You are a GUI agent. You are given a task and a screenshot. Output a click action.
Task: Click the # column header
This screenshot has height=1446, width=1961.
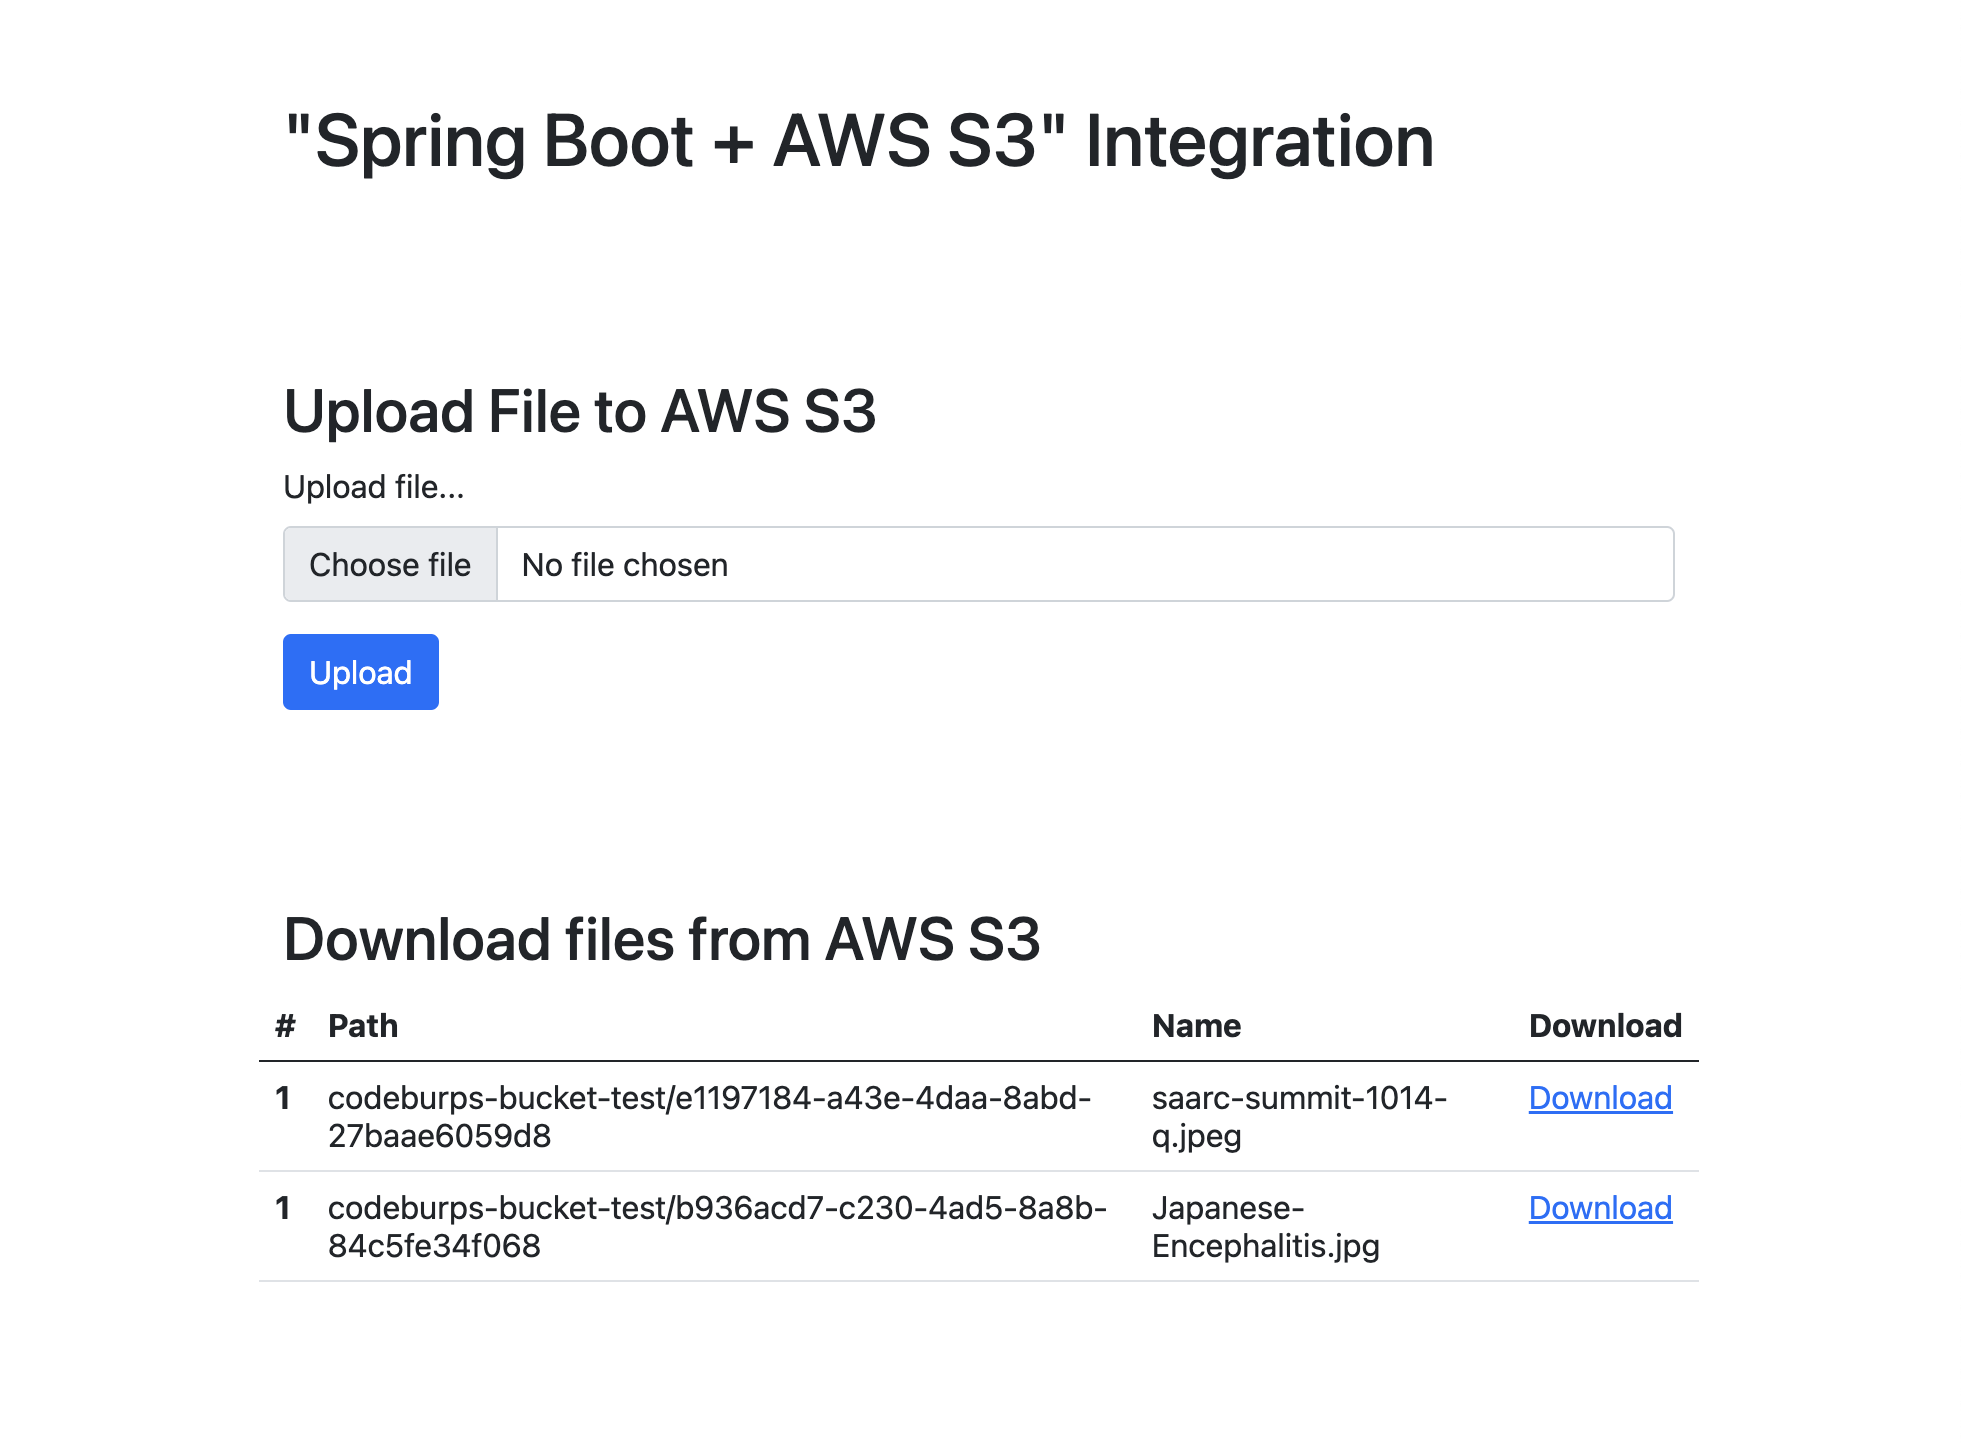286,1026
